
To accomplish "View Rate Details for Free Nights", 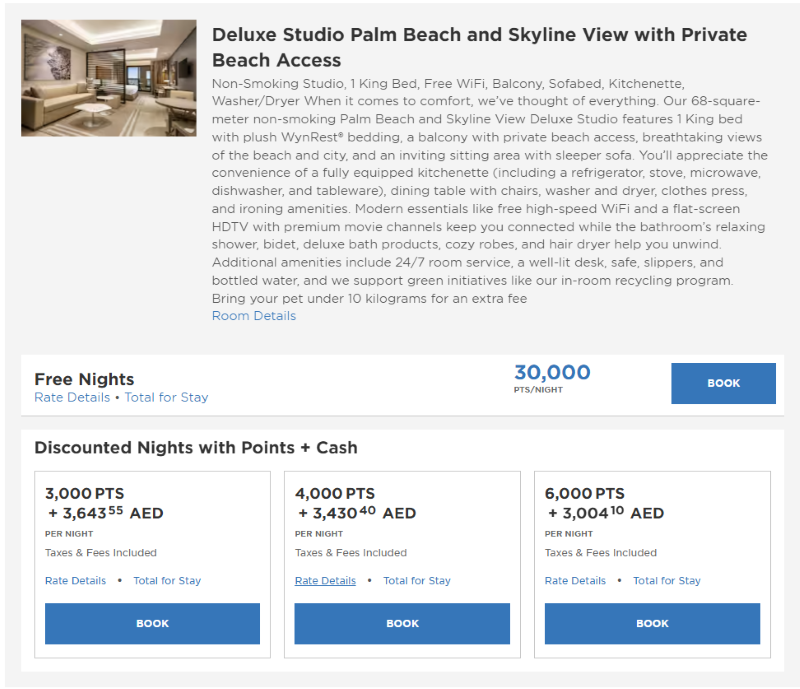I will 72,397.
